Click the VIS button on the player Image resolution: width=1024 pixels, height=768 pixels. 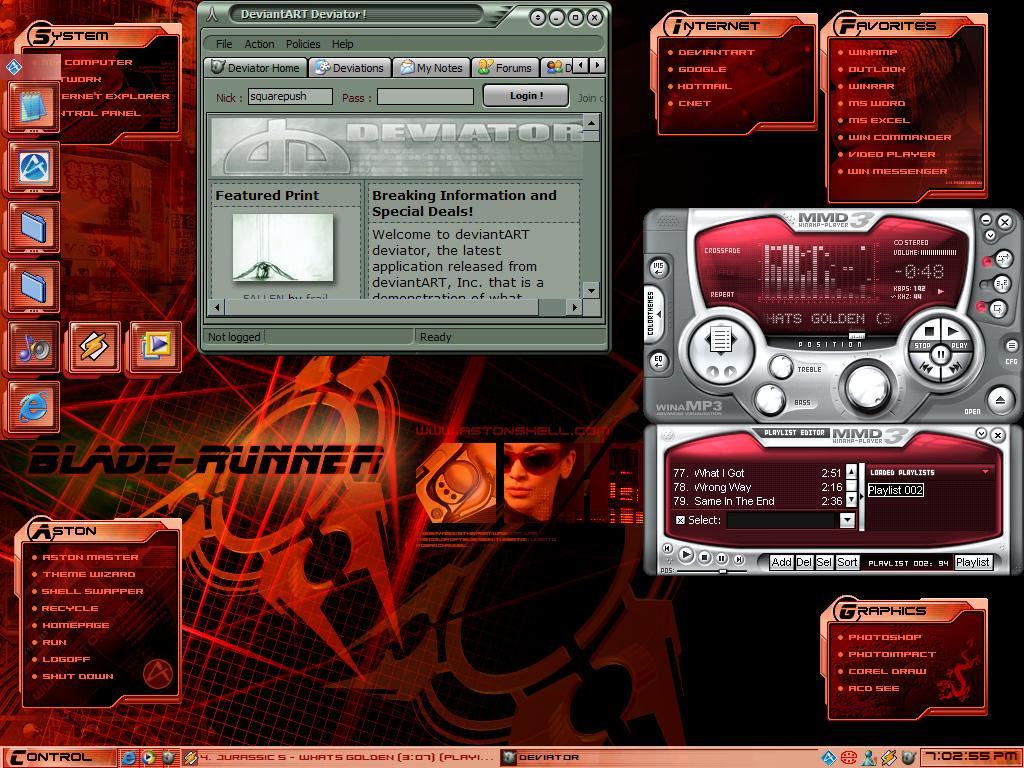pyautogui.click(x=659, y=268)
